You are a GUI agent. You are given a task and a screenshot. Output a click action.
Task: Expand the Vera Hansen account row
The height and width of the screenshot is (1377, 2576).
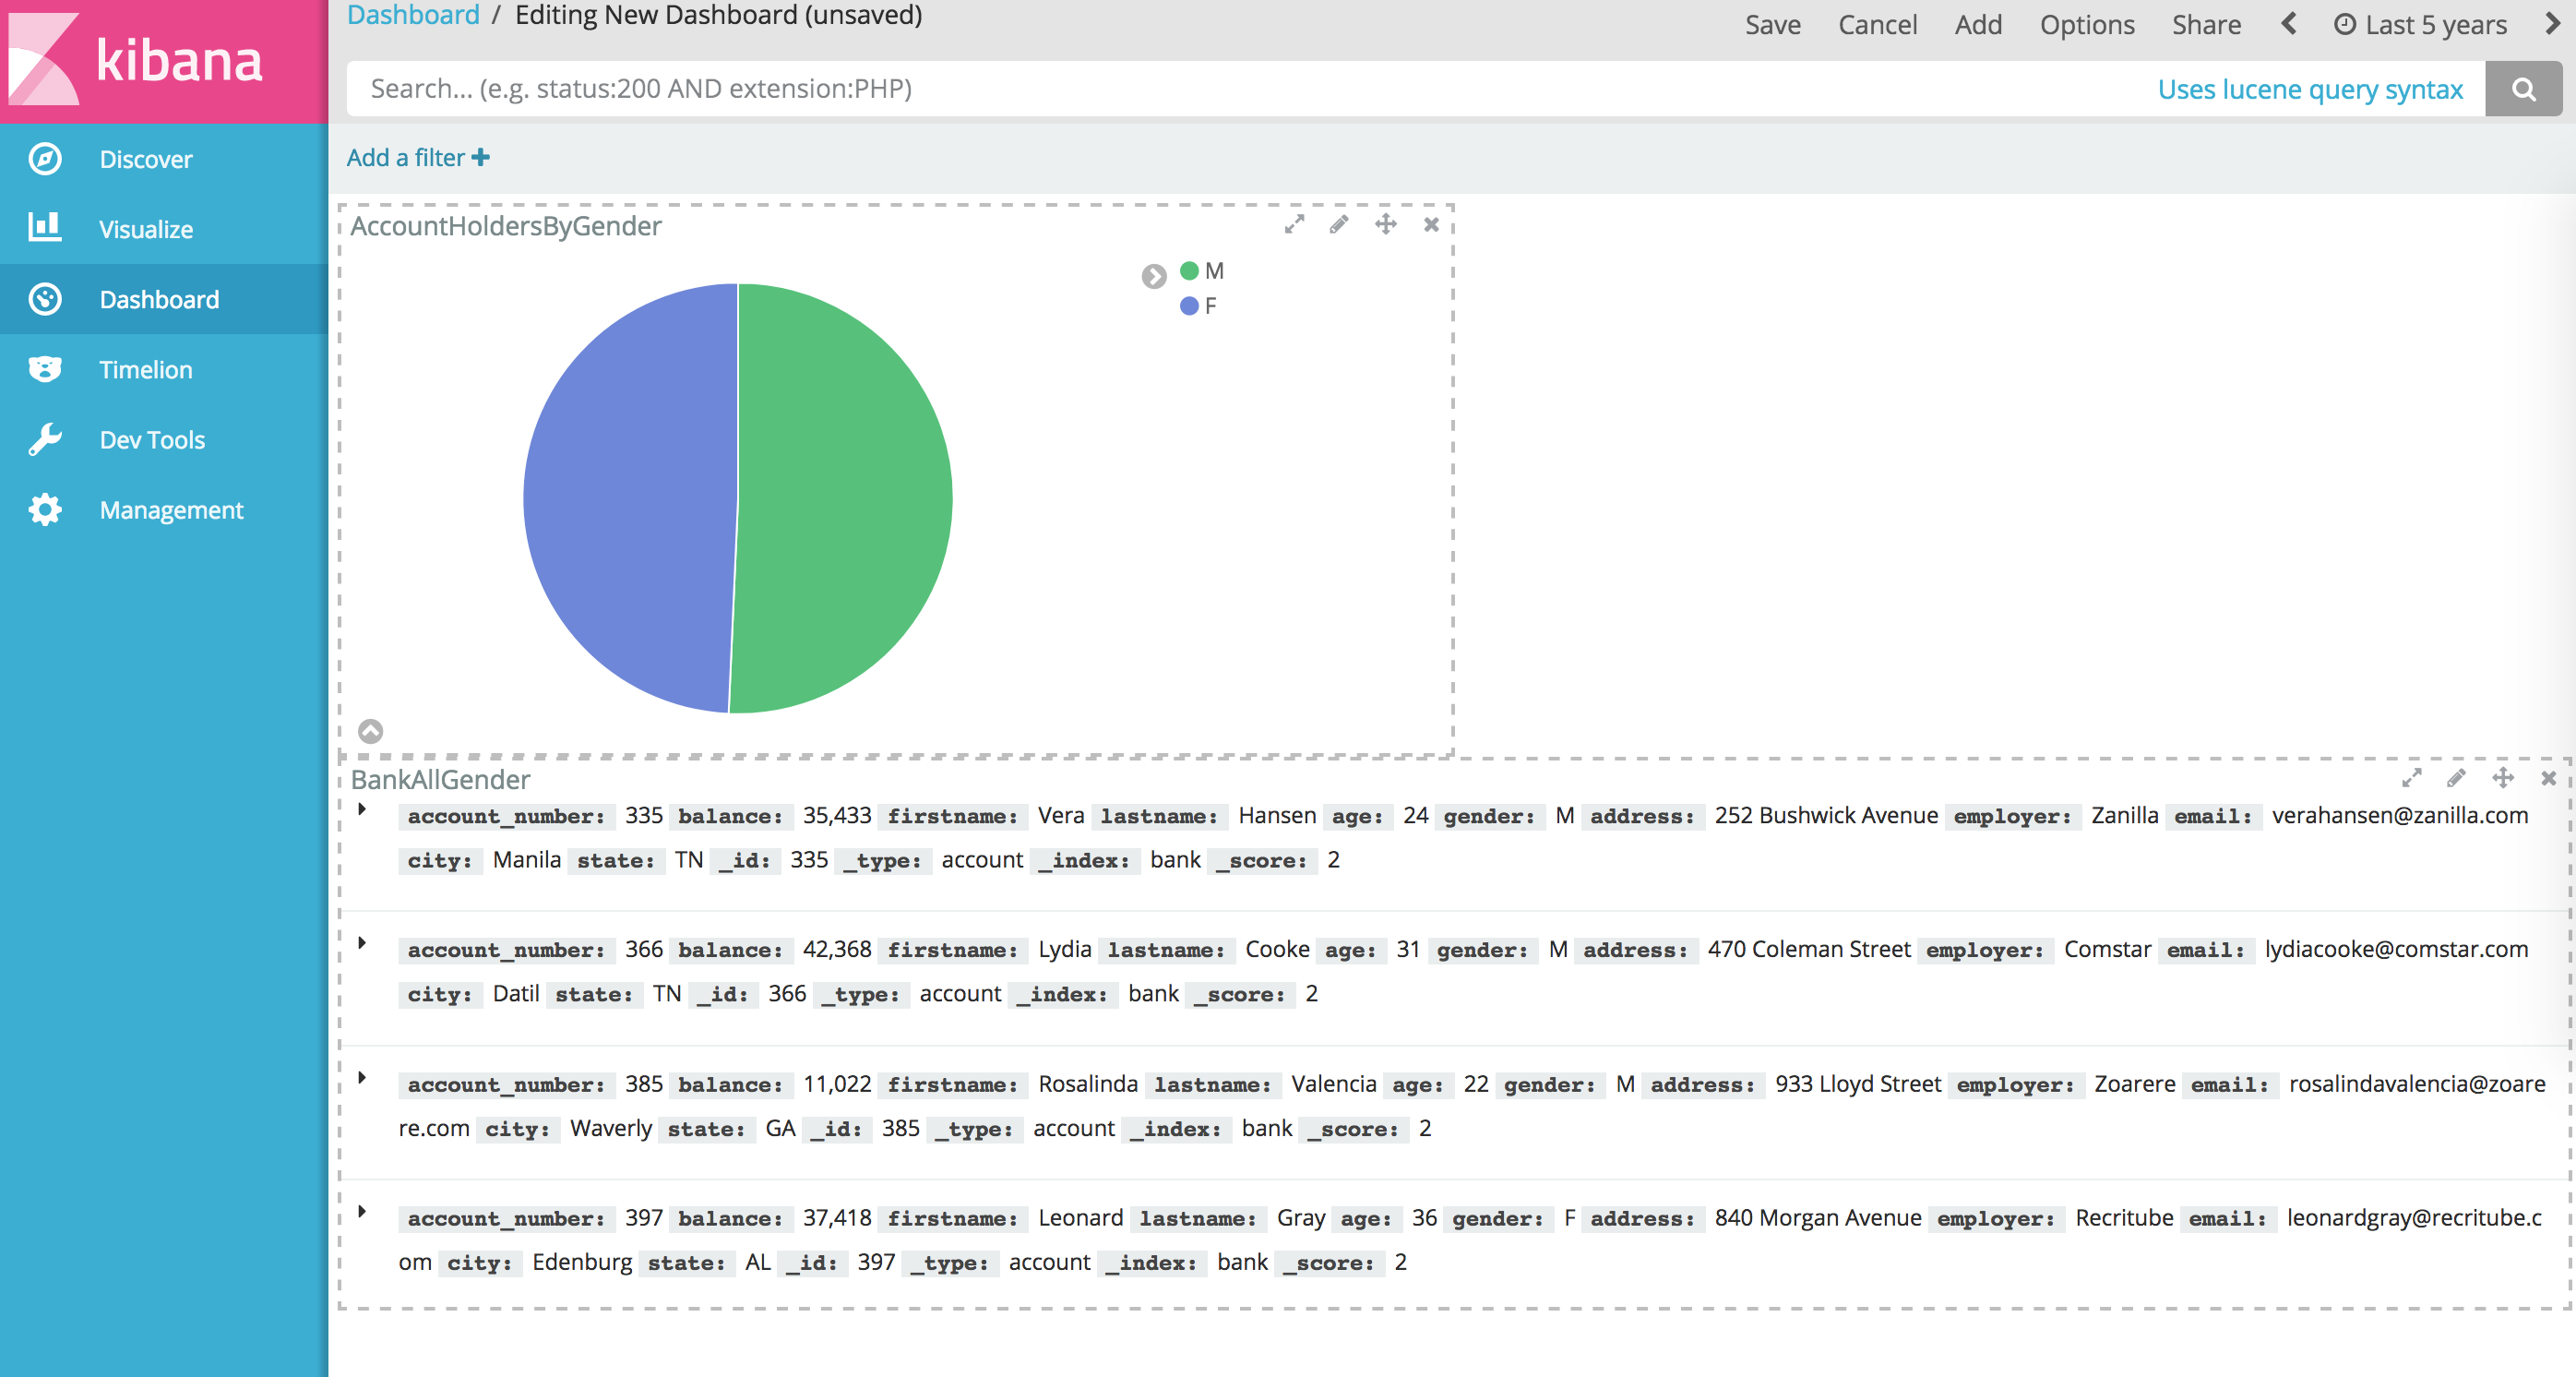(x=362, y=809)
